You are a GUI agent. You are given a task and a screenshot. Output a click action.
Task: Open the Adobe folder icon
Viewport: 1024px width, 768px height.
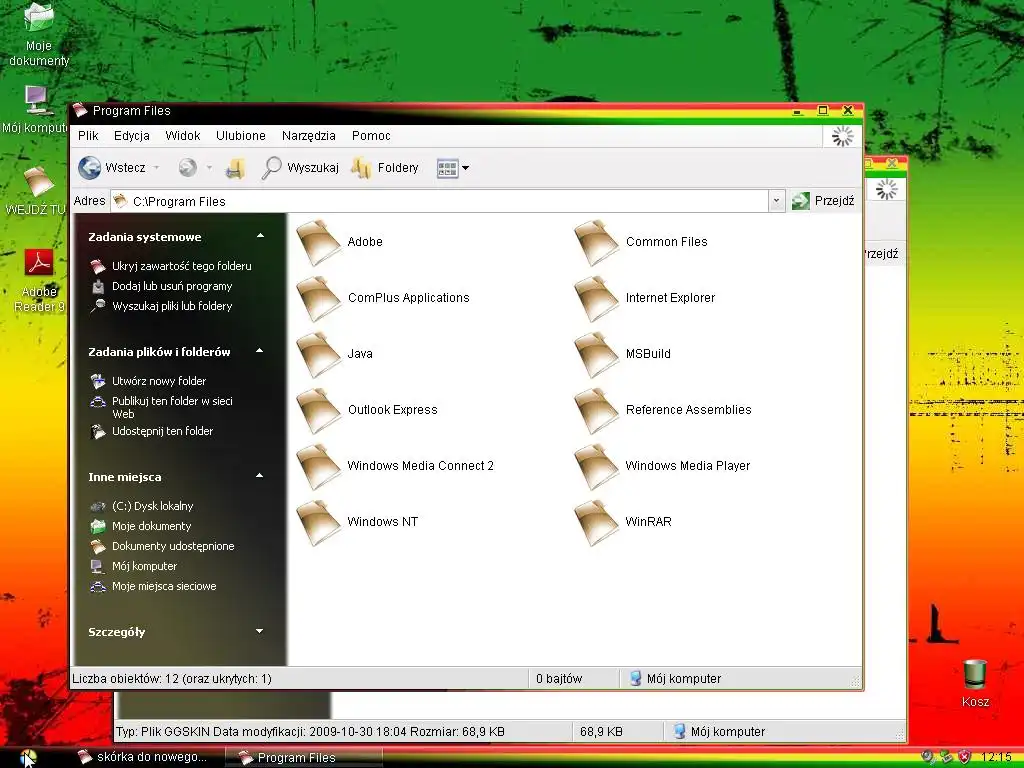click(x=319, y=242)
